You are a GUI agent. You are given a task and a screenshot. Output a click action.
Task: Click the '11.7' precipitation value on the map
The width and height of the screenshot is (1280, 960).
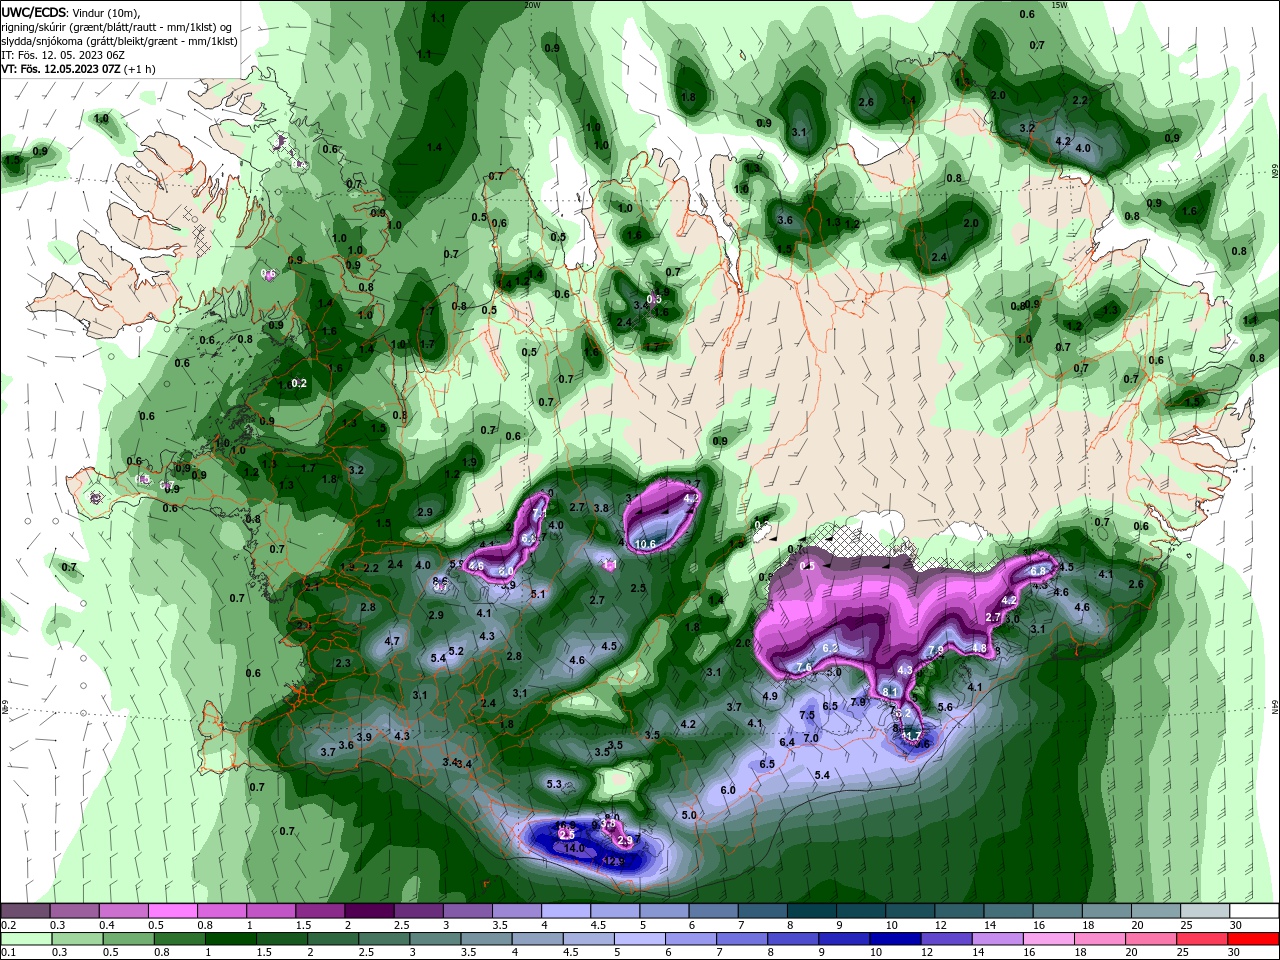pyautogui.click(x=911, y=736)
